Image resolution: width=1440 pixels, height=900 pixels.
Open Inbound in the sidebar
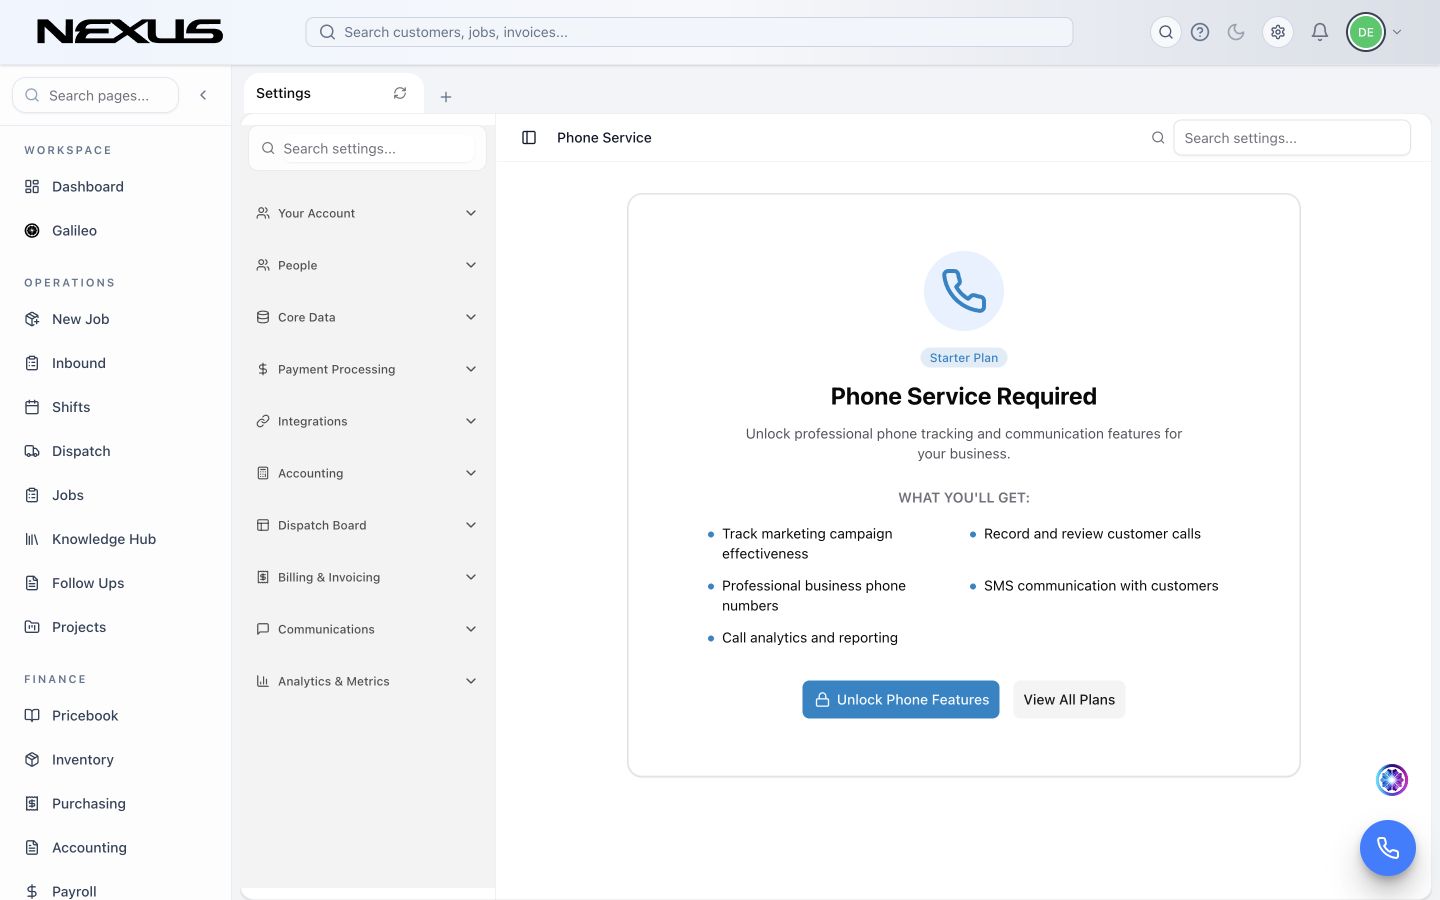click(x=115, y=363)
